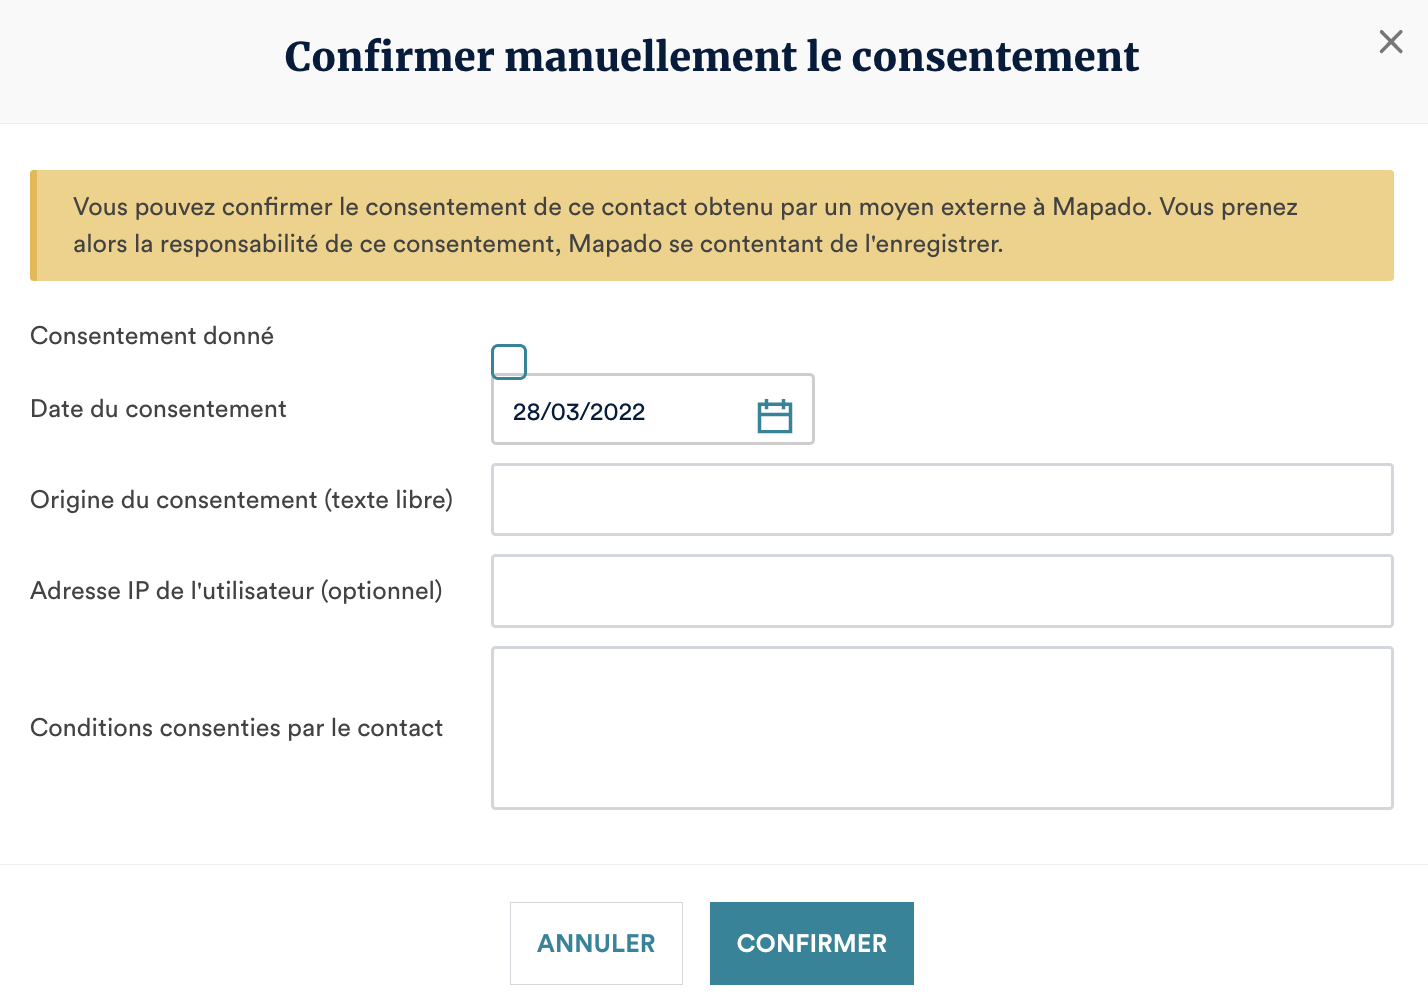Click the '(optionnel)' hint text
Image resolution: width=1428 pixels, height=1006 pixels.
pos(381,591)
